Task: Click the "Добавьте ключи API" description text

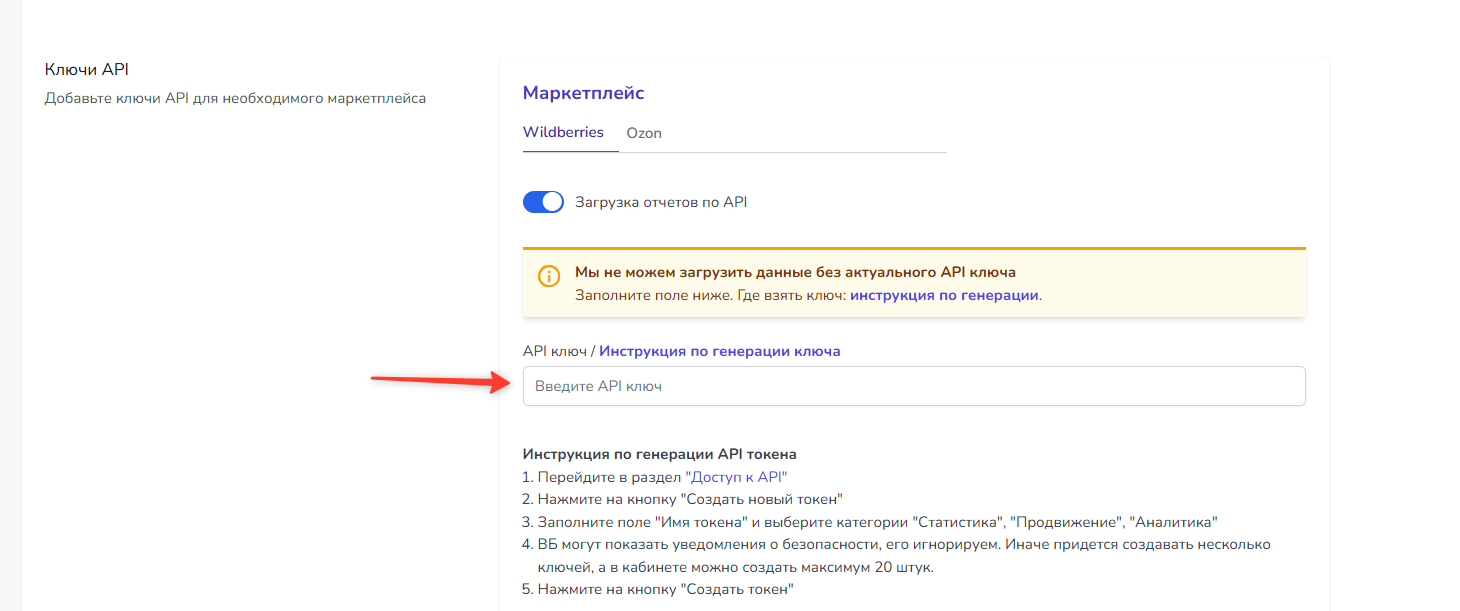Action: [235, 98]
